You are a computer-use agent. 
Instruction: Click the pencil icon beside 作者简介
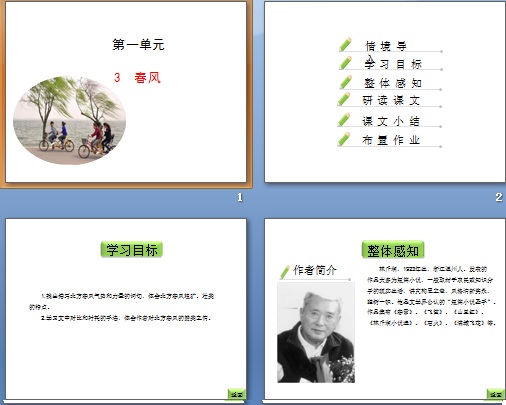pos(285,272)
